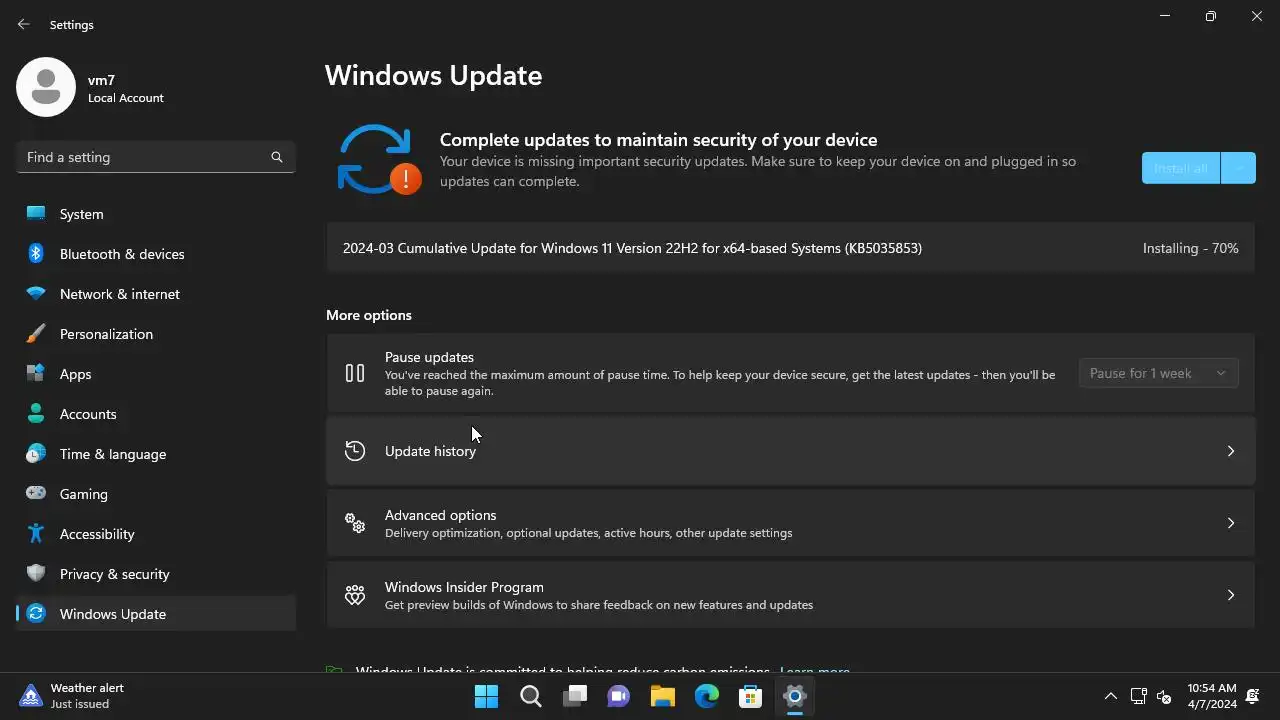Screen dimensions: 1280x720
Task: Click the More options section label
Action: point(369,315)
